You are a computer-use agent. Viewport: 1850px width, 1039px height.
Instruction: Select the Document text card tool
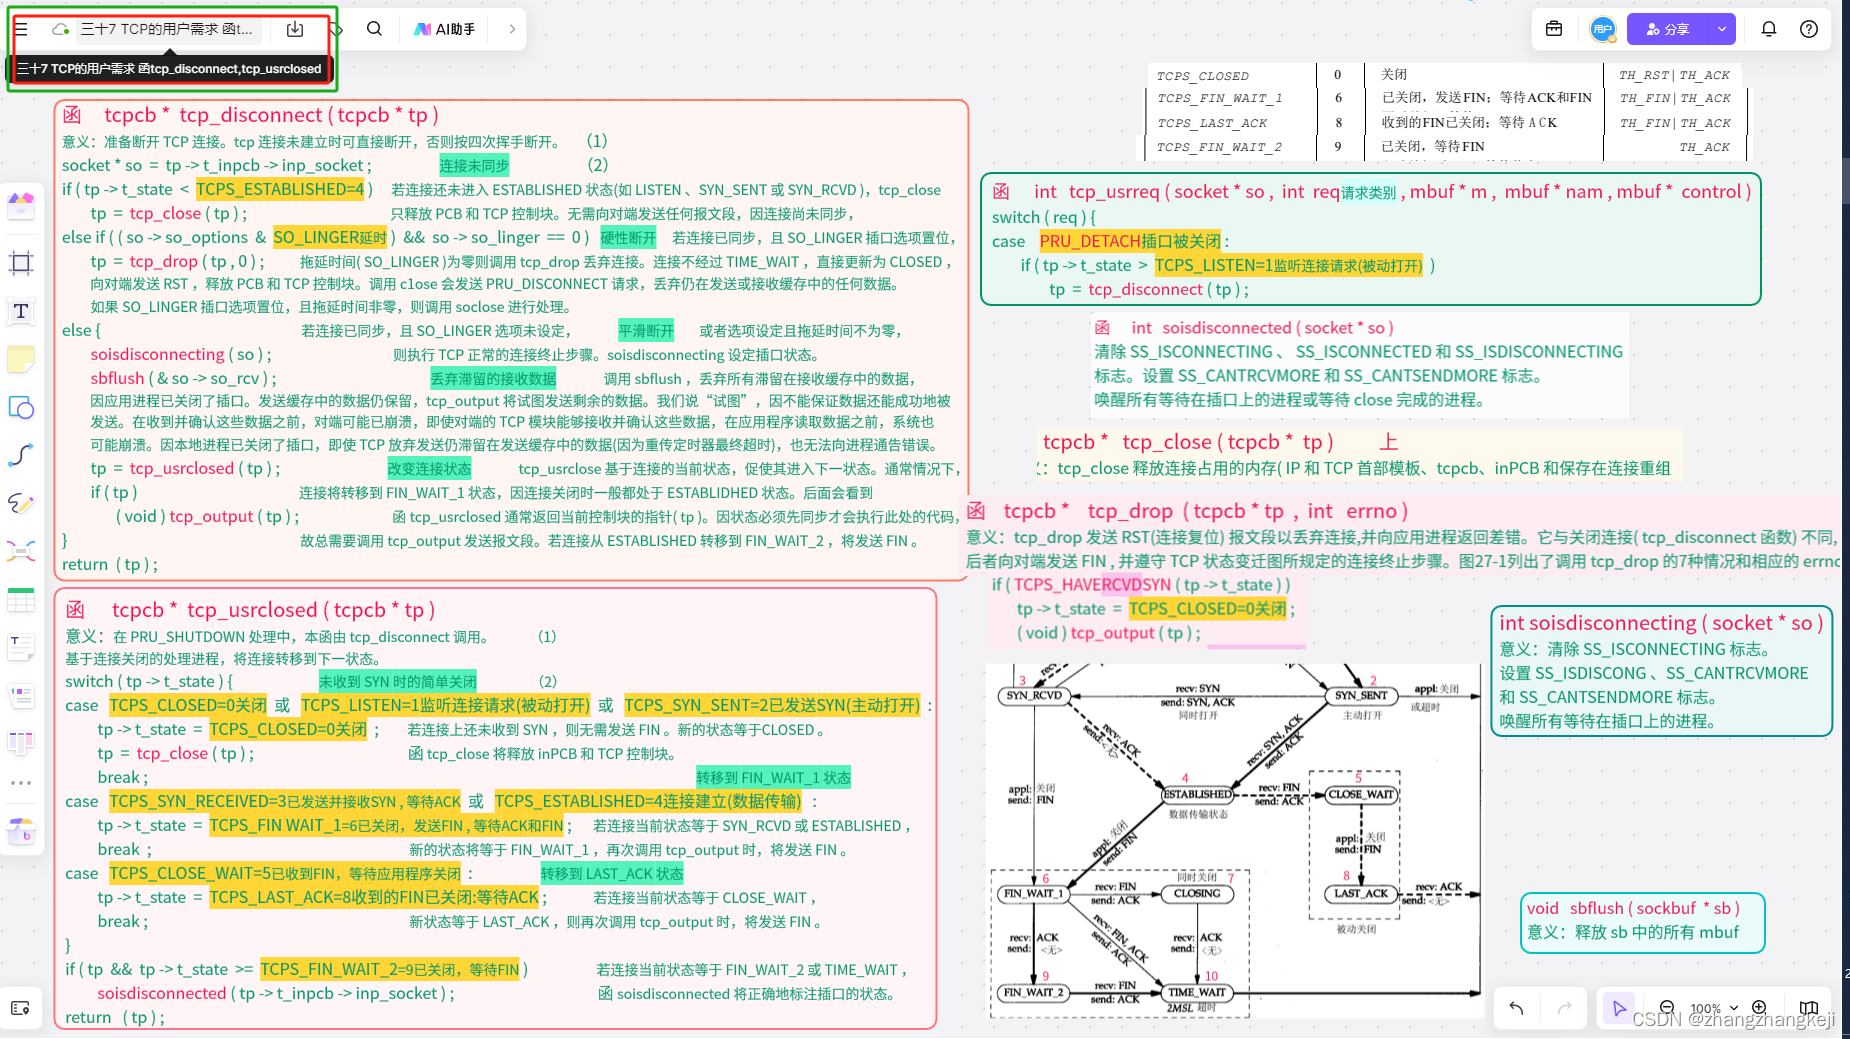(x=21, y=647)
